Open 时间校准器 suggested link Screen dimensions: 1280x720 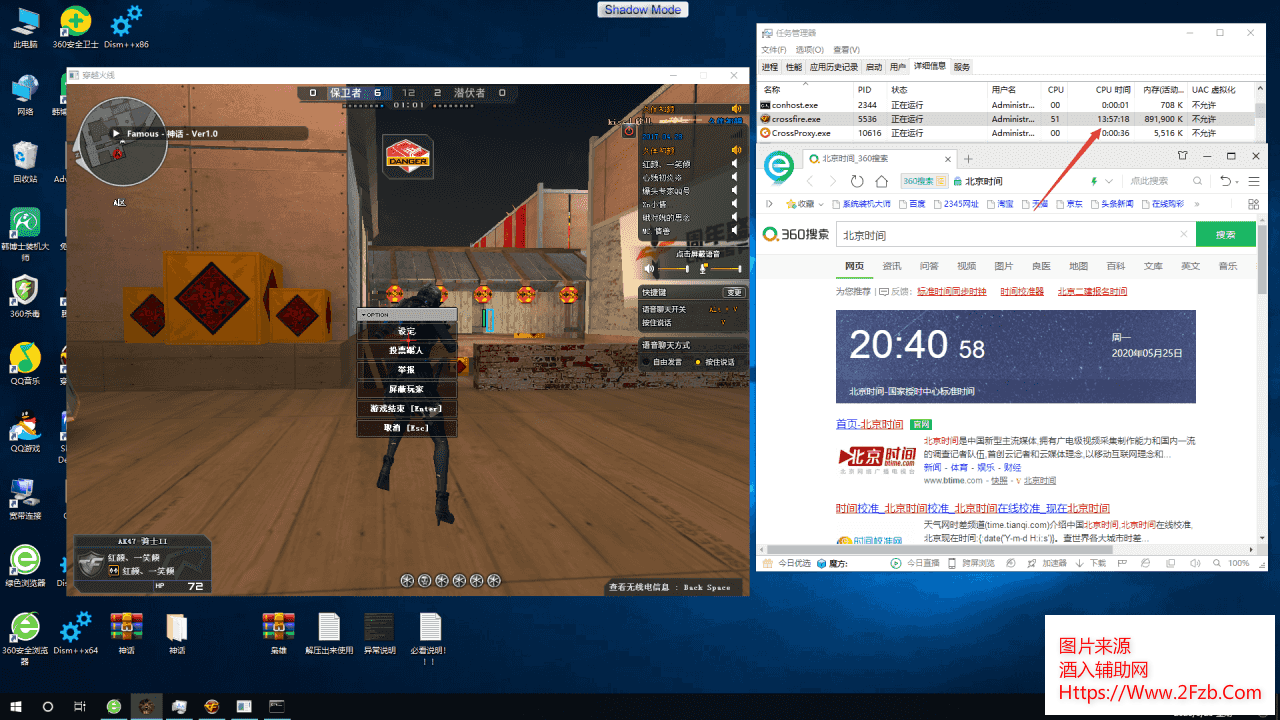(x=1022, y=291)
